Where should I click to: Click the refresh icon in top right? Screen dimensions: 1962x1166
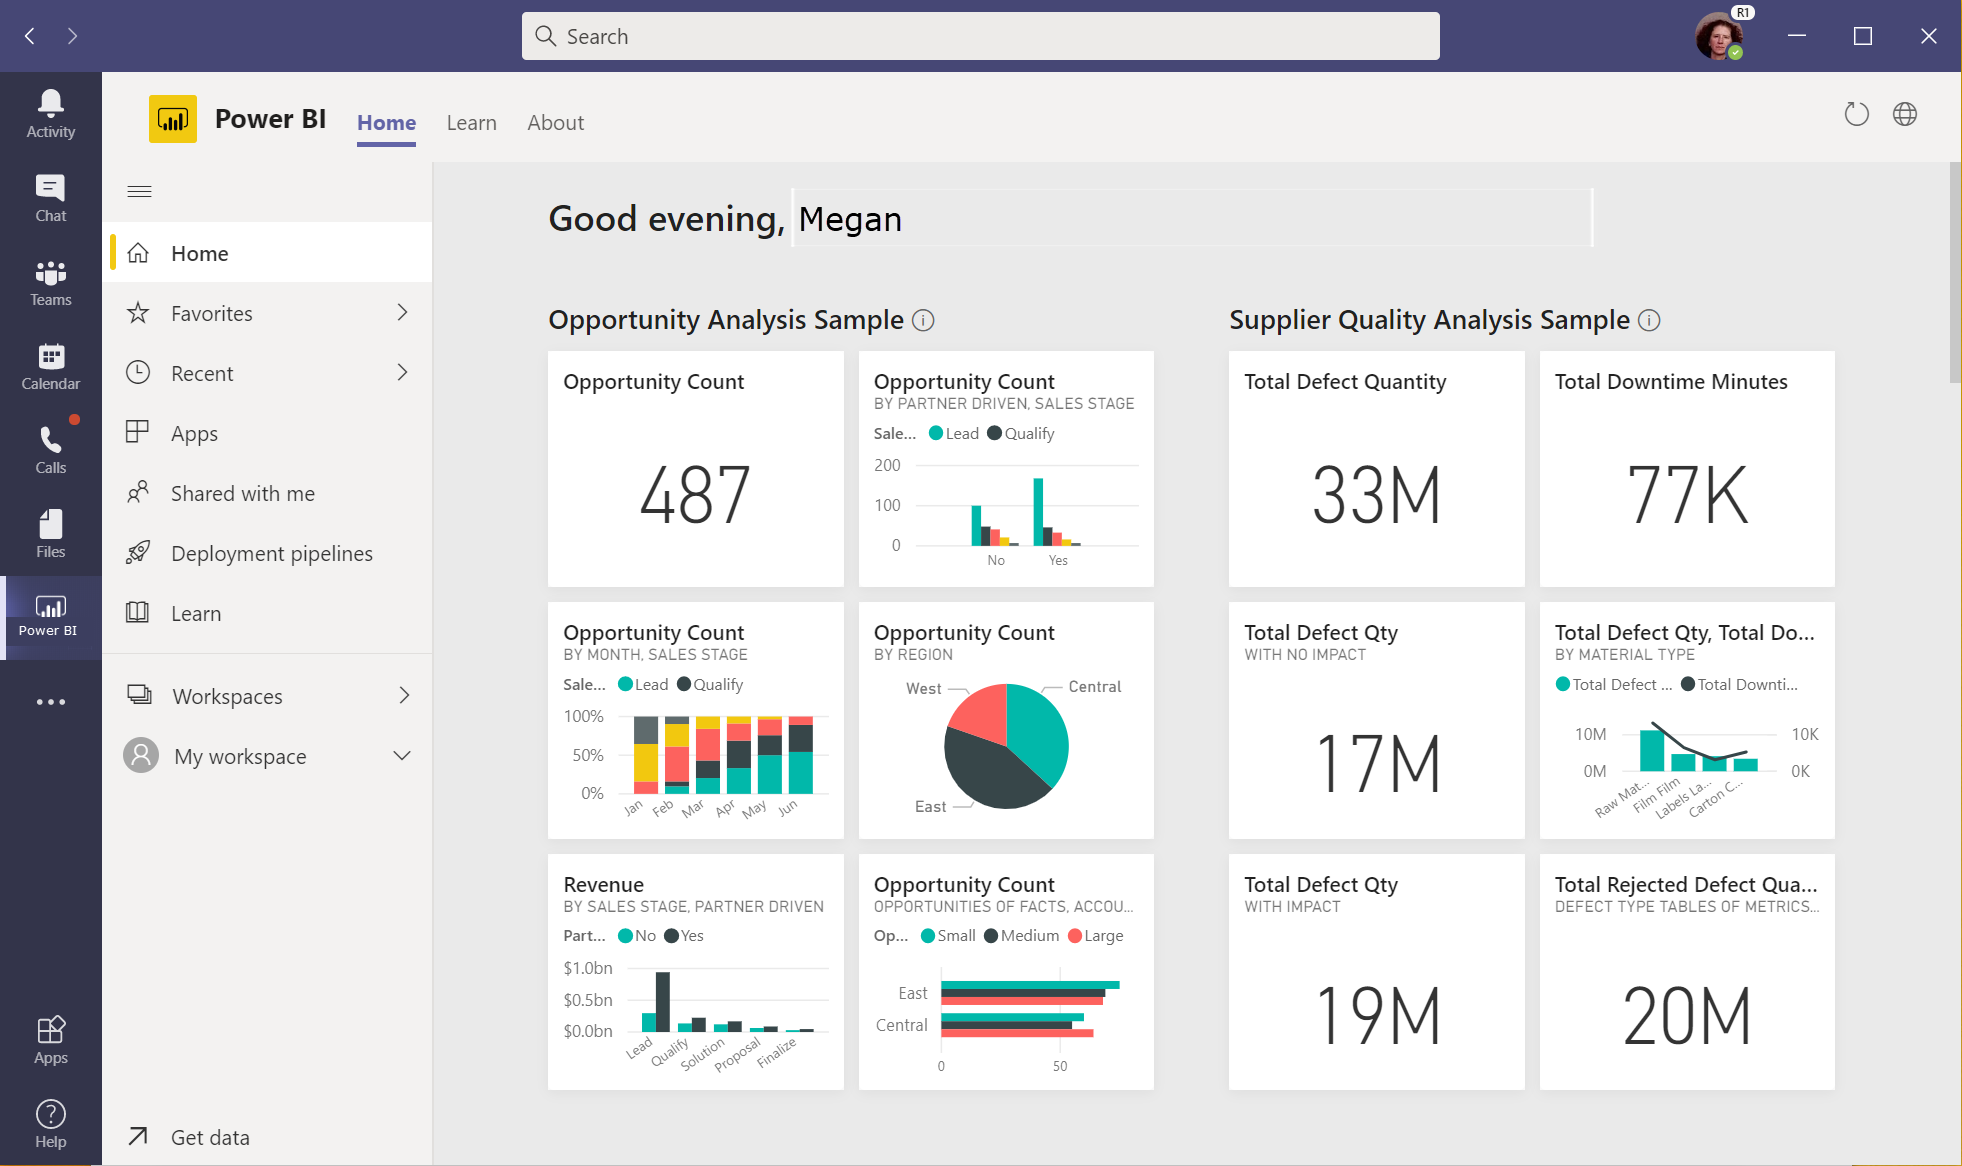tap(1857, 114)
